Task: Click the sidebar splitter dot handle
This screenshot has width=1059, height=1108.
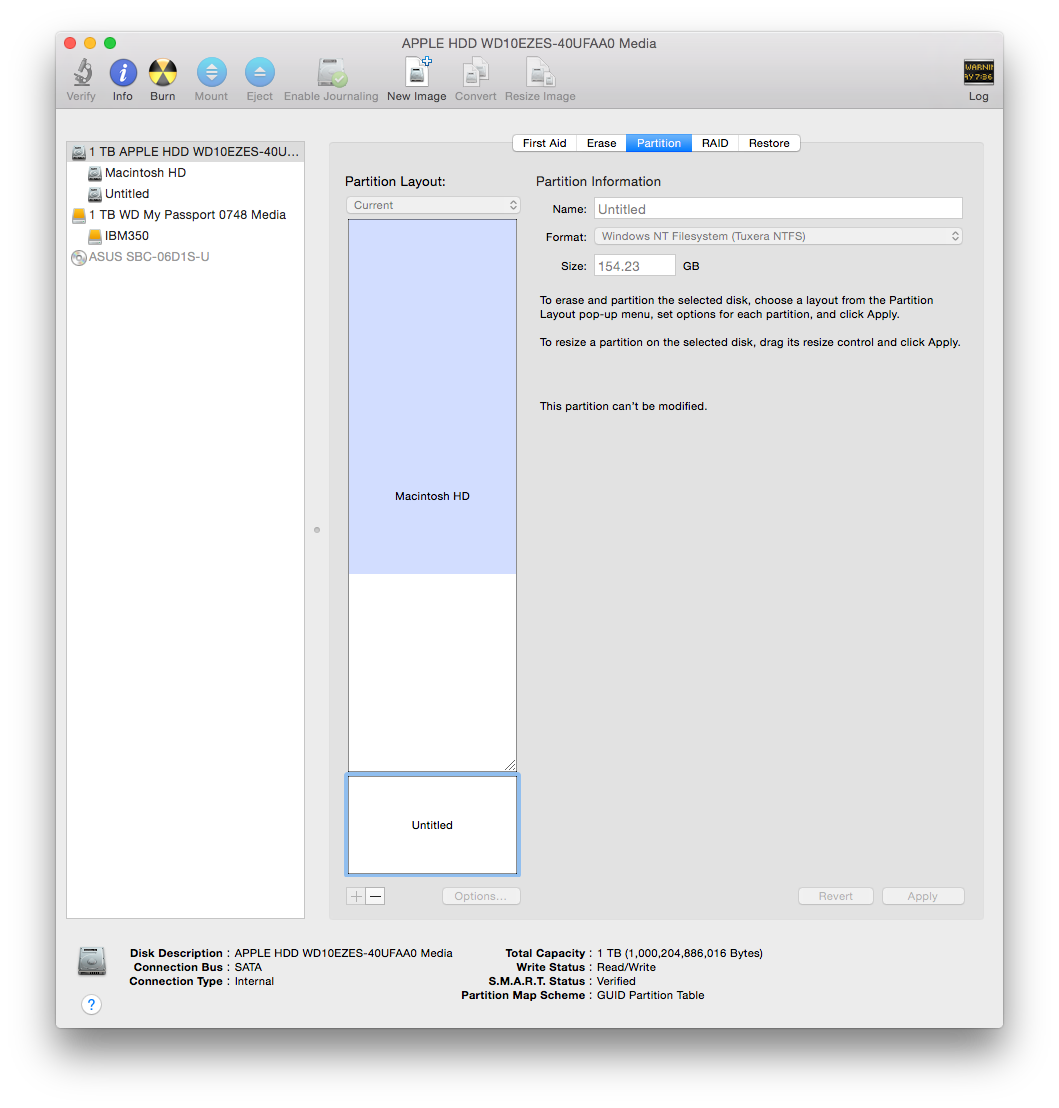Action: [x=317, y=530]
